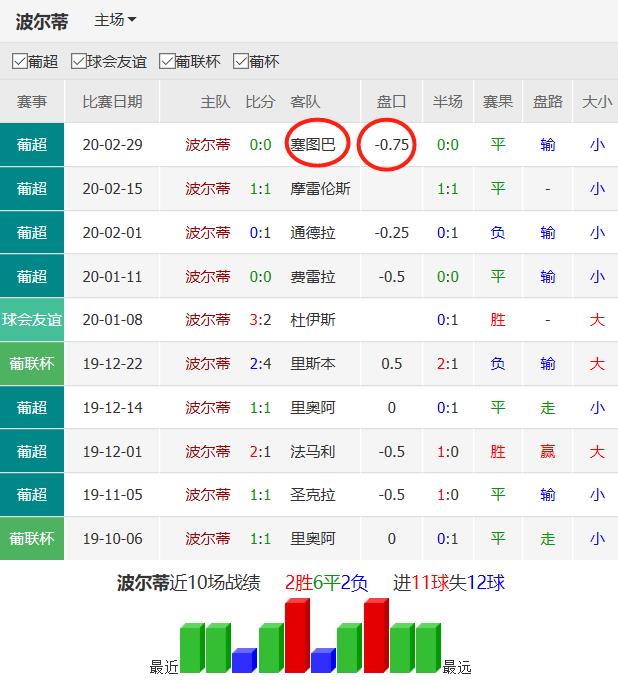Click the leftmost green bar beside 最近

pos(191,648)
